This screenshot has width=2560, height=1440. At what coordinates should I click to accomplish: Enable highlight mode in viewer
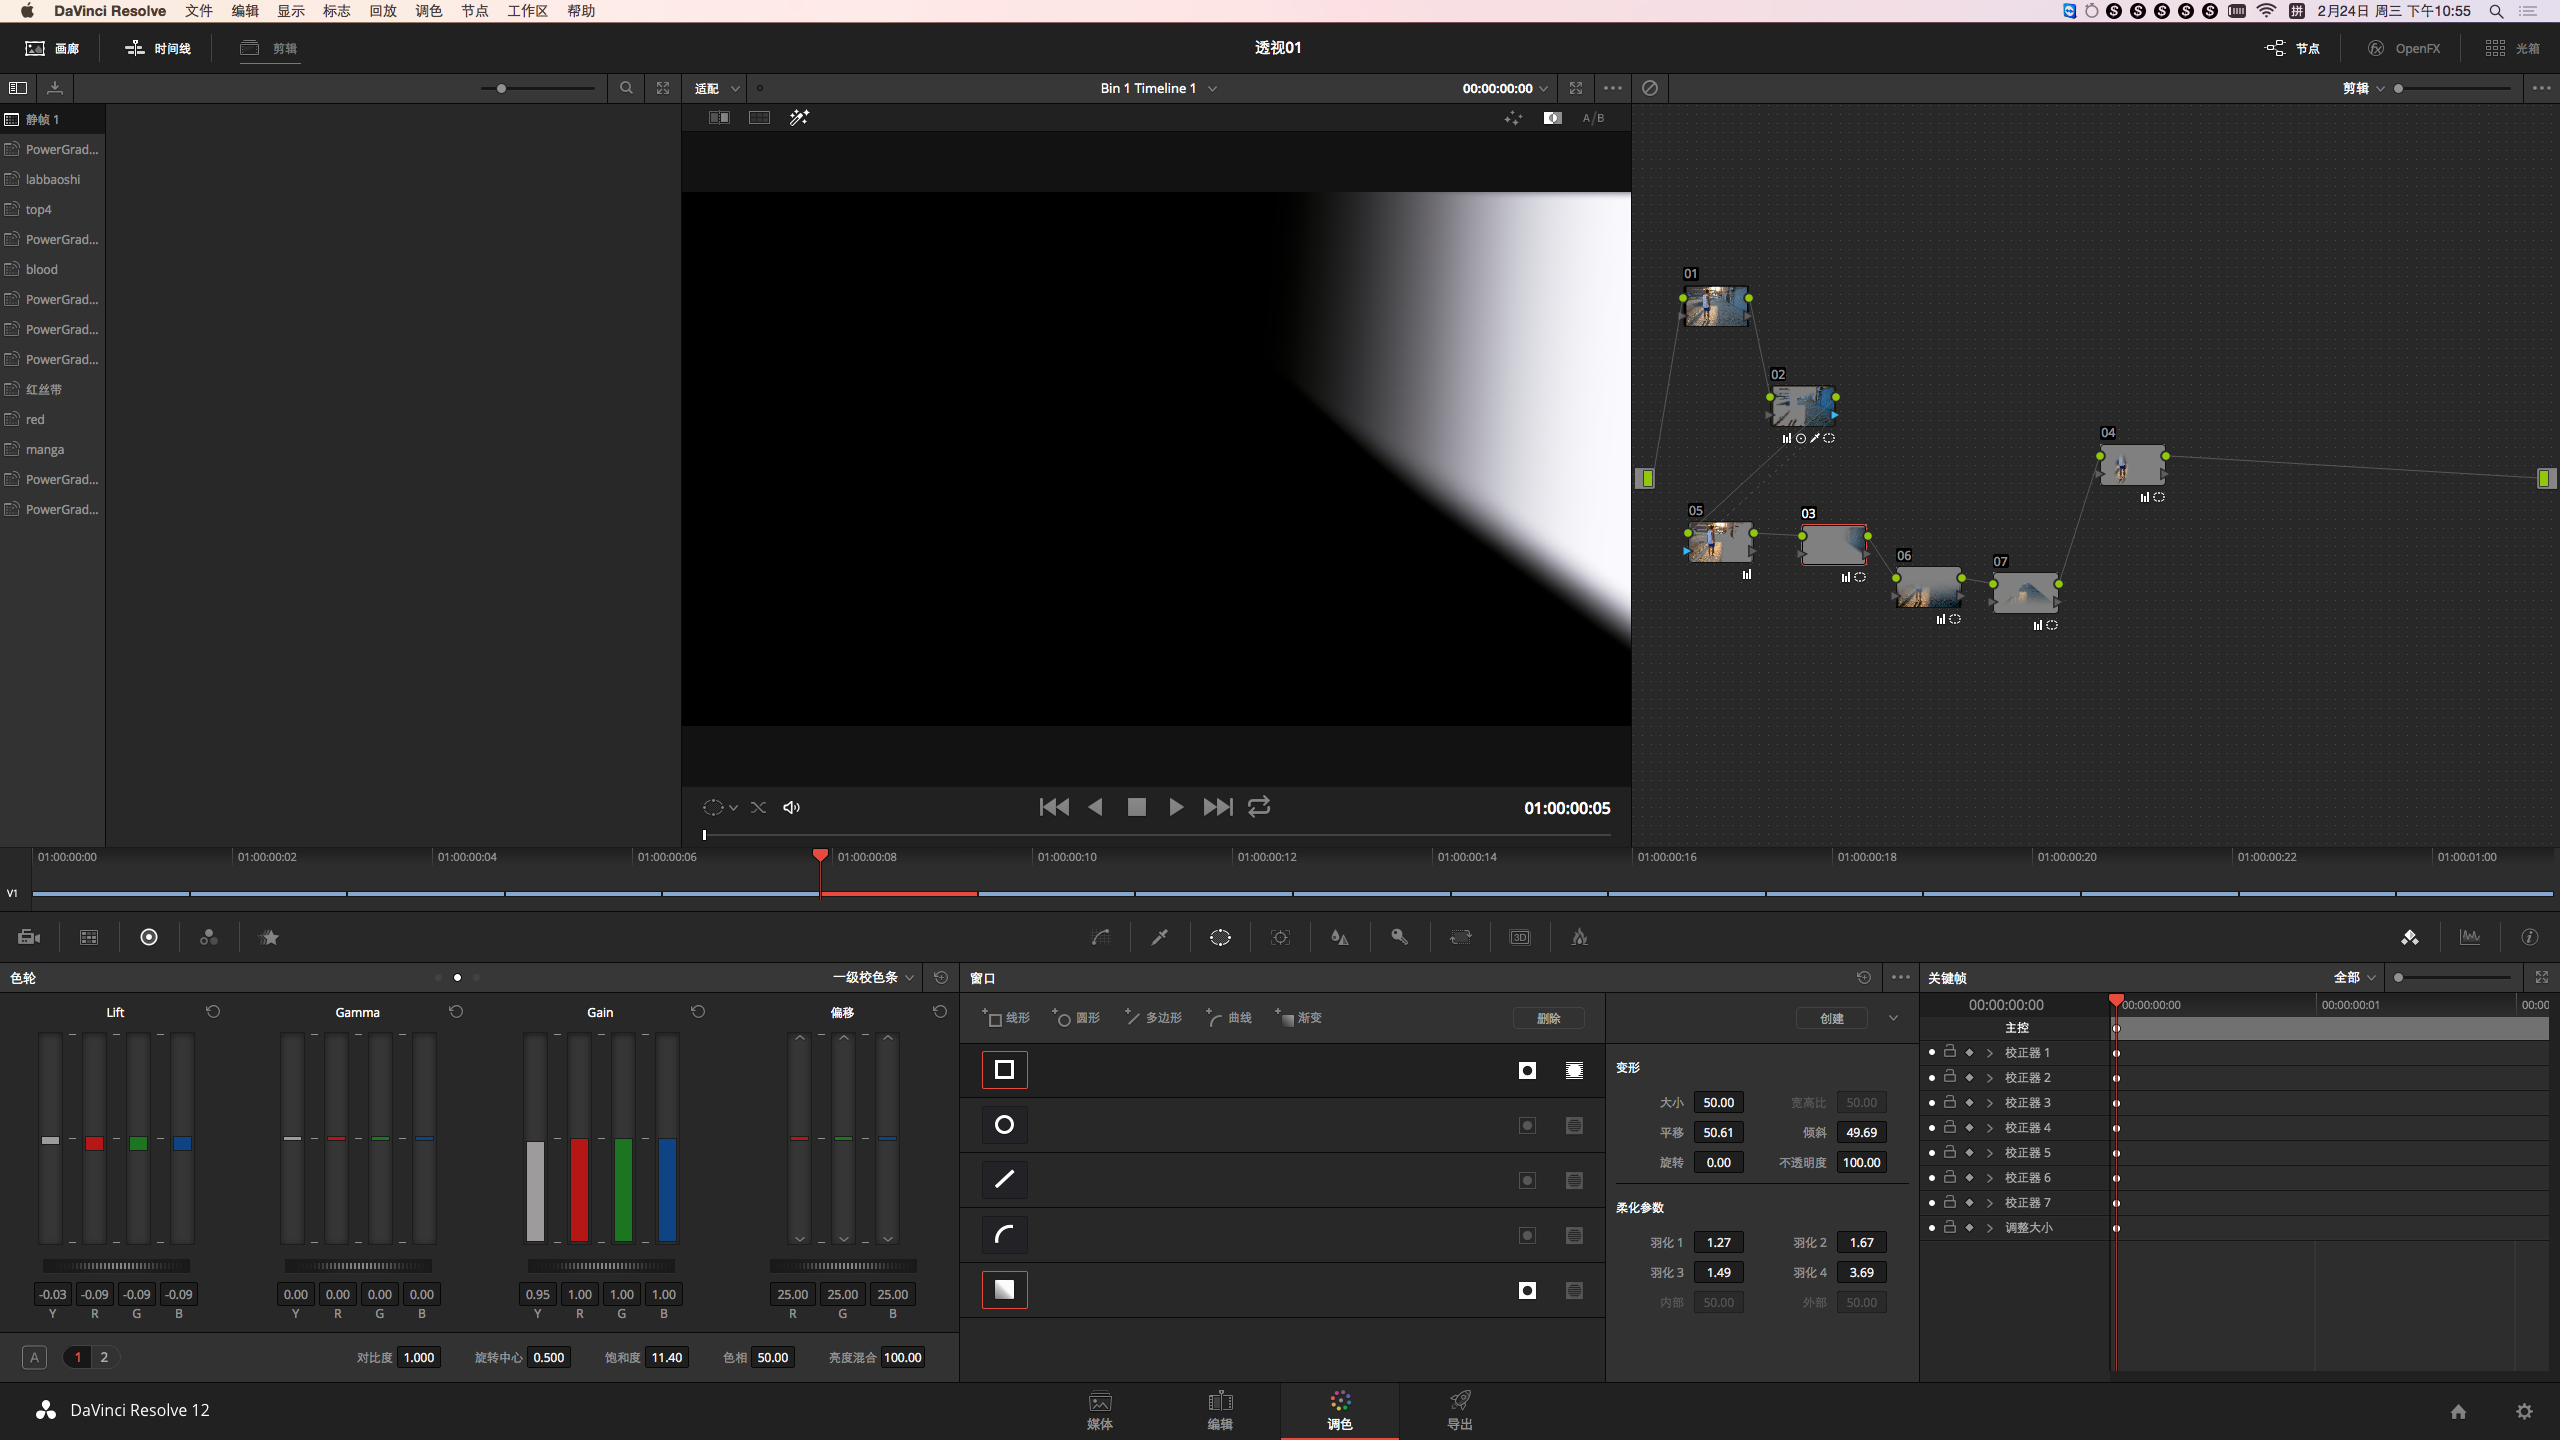pyautogui.click(x=799, y=117)
